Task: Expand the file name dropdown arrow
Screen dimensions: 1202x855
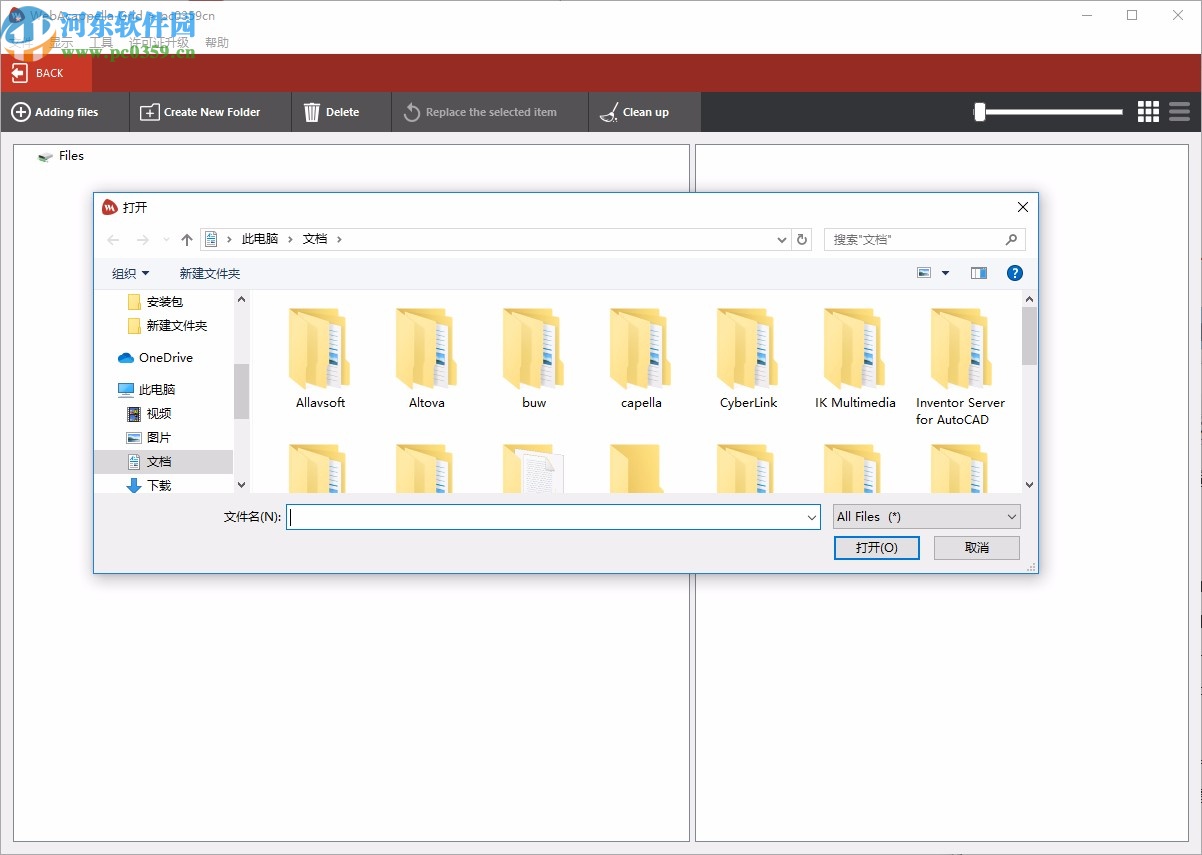Action: coord(812,517)
